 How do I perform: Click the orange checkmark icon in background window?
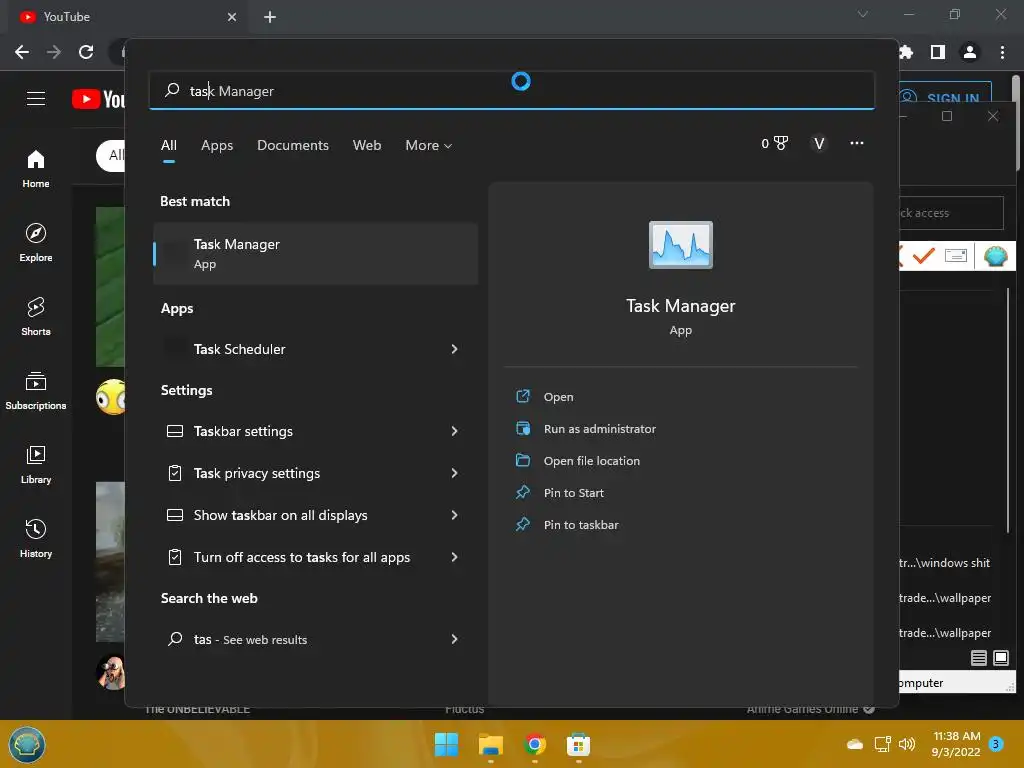coord(923,255)
